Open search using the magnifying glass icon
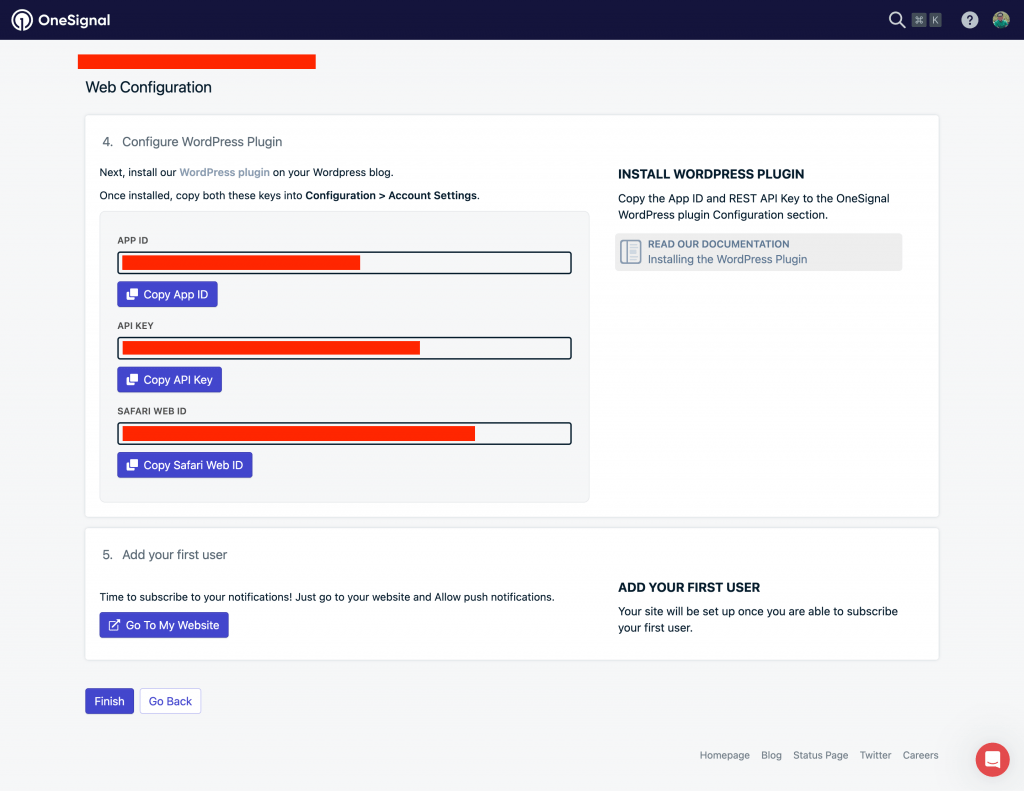 pyautogui.click(x=897, y=19)
